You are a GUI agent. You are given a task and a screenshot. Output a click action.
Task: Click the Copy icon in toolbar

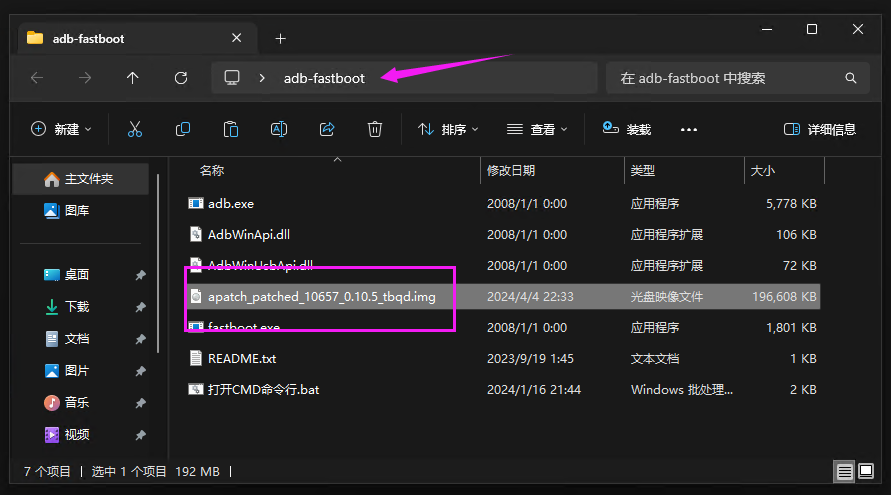click(x=183, y=129)
